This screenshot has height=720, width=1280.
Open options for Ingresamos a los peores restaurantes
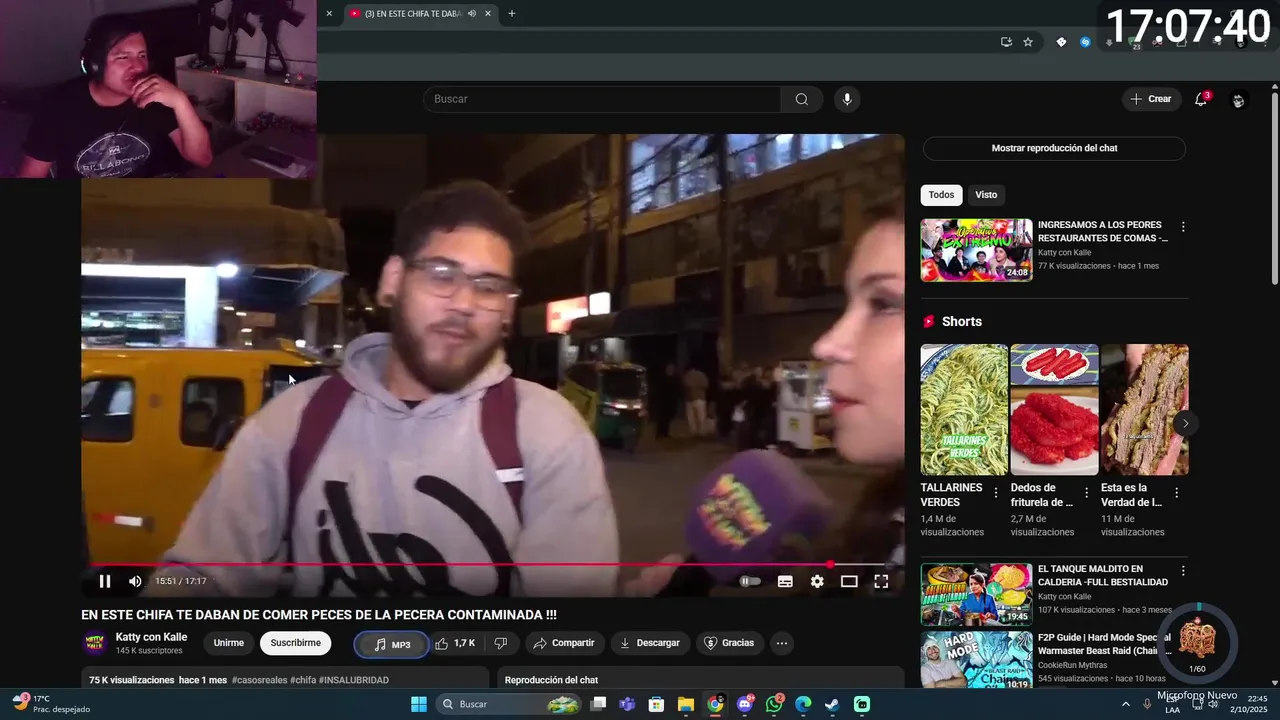coord(1183,227)
